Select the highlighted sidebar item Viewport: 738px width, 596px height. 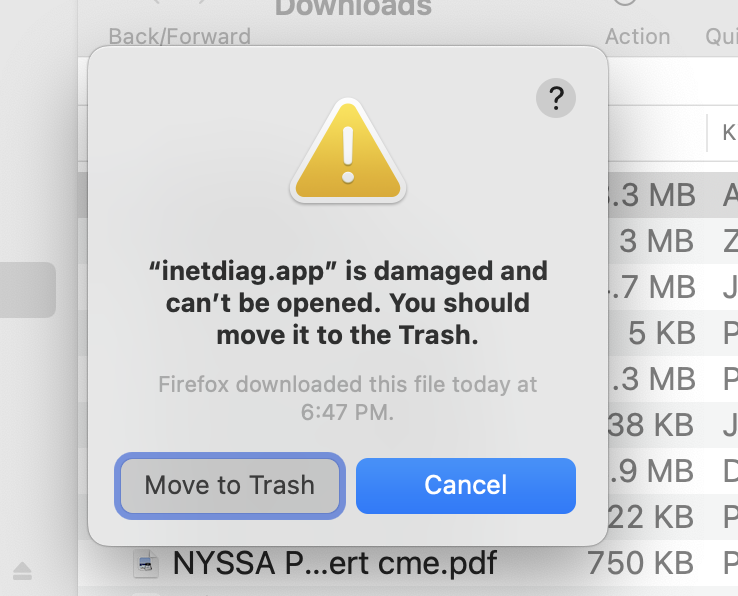point(28,290)
